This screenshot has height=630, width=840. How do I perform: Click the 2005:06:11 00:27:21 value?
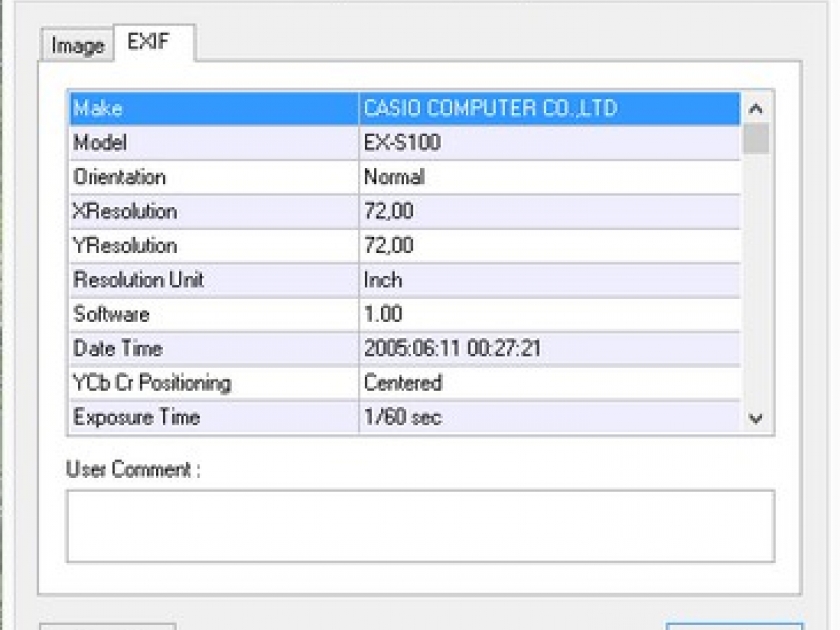tap(453, 349)
